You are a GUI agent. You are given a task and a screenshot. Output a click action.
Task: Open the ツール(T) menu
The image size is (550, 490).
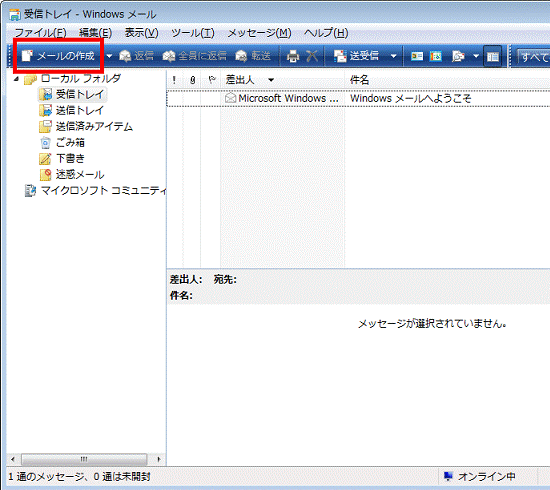pyautogui.click(x=193, y=33)
